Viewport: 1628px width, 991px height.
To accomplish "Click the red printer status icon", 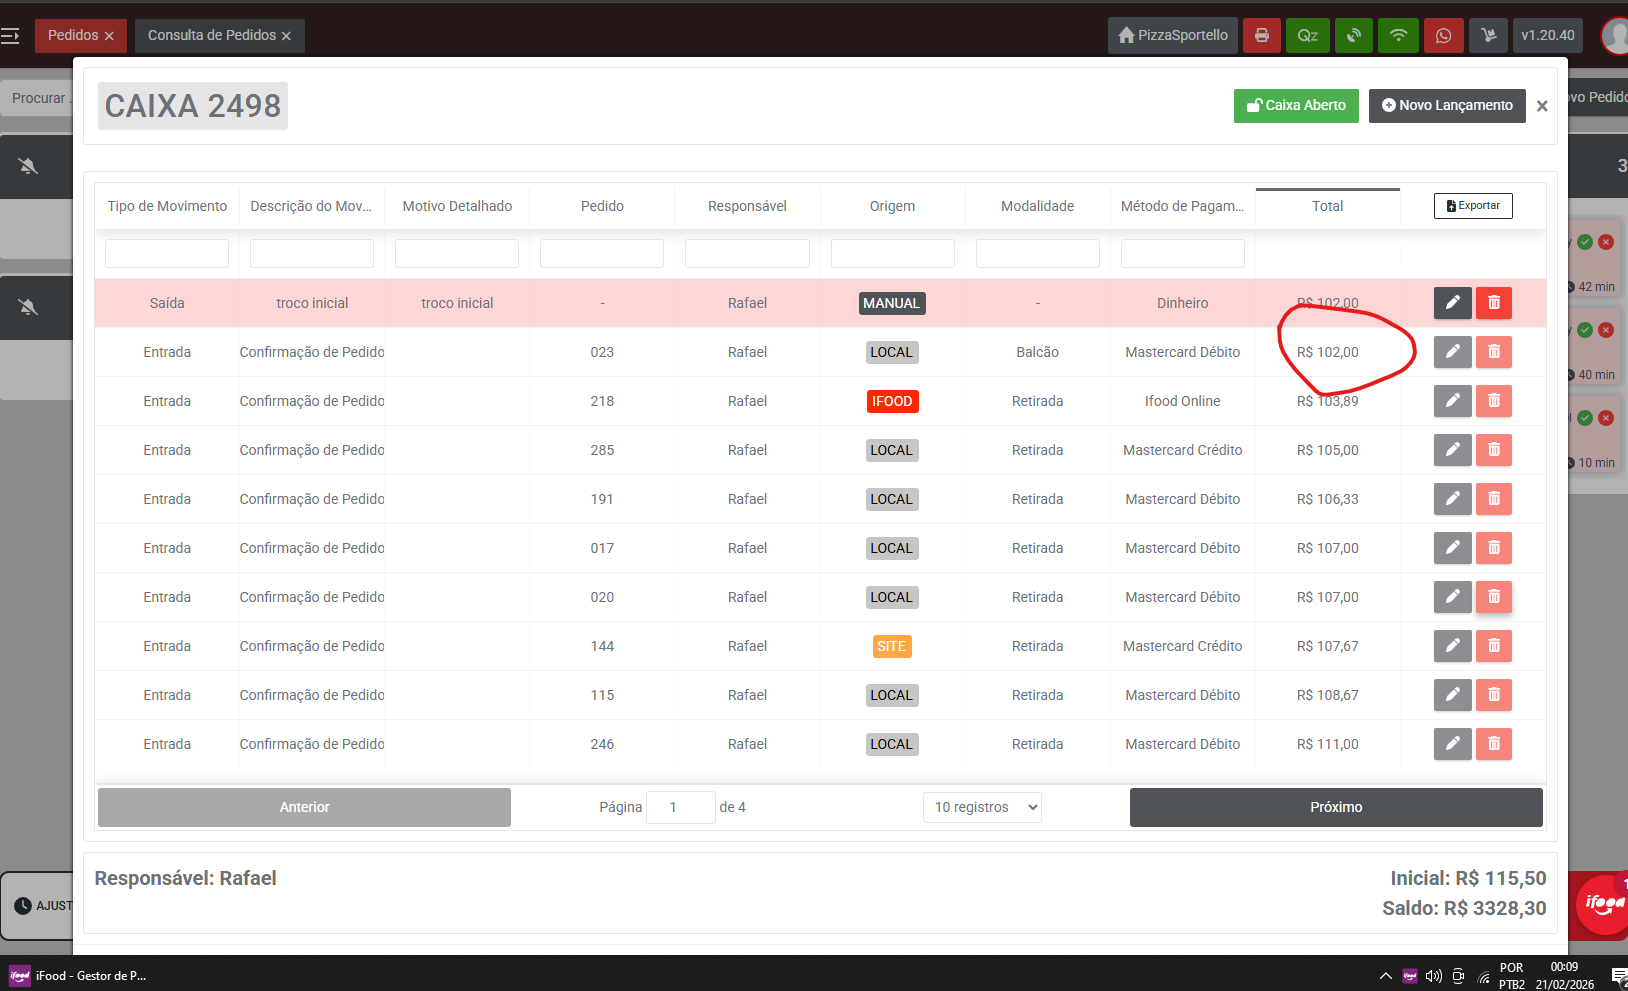I will (x=1261, y=35).
